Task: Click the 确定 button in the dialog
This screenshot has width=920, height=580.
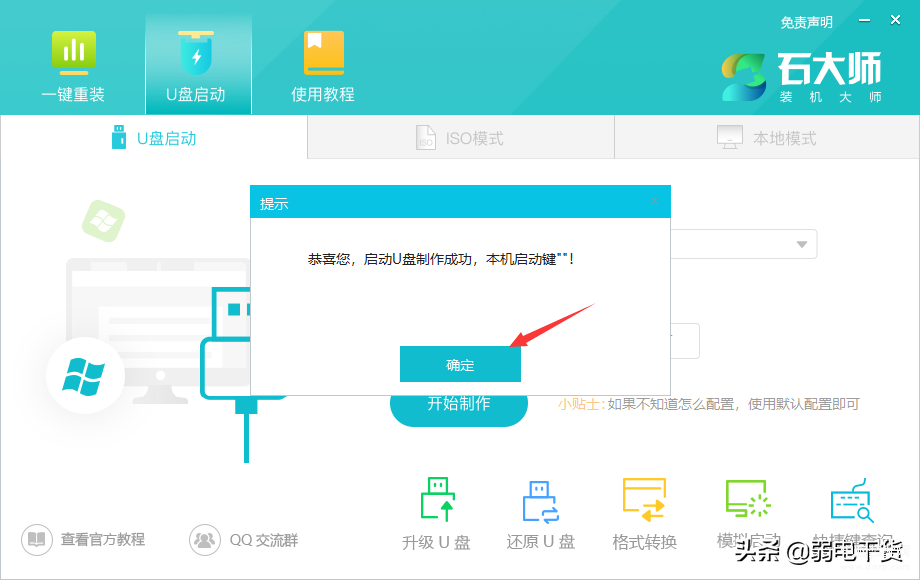Action: (460, 364)
